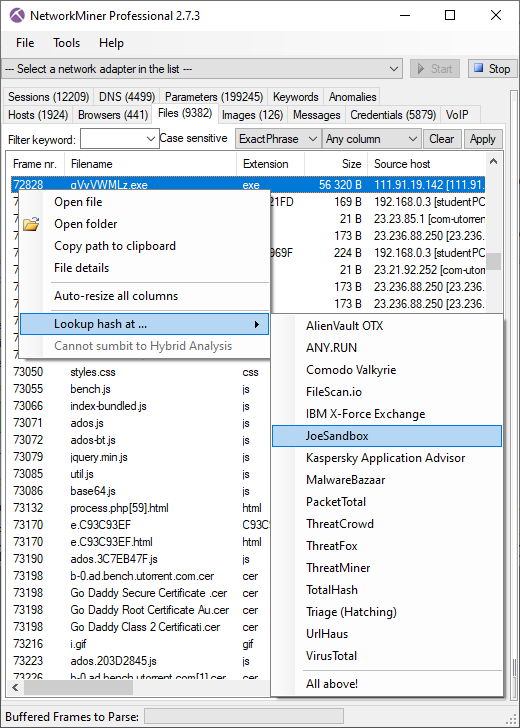Switch to the Browsers (441) tab
Image resolution: width=520 pixels, height=728 pixels.
(113, 115)
